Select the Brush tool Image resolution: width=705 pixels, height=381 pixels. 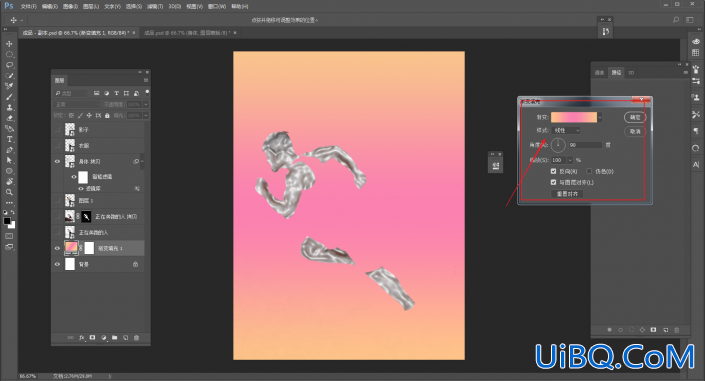tap(9, 97)
